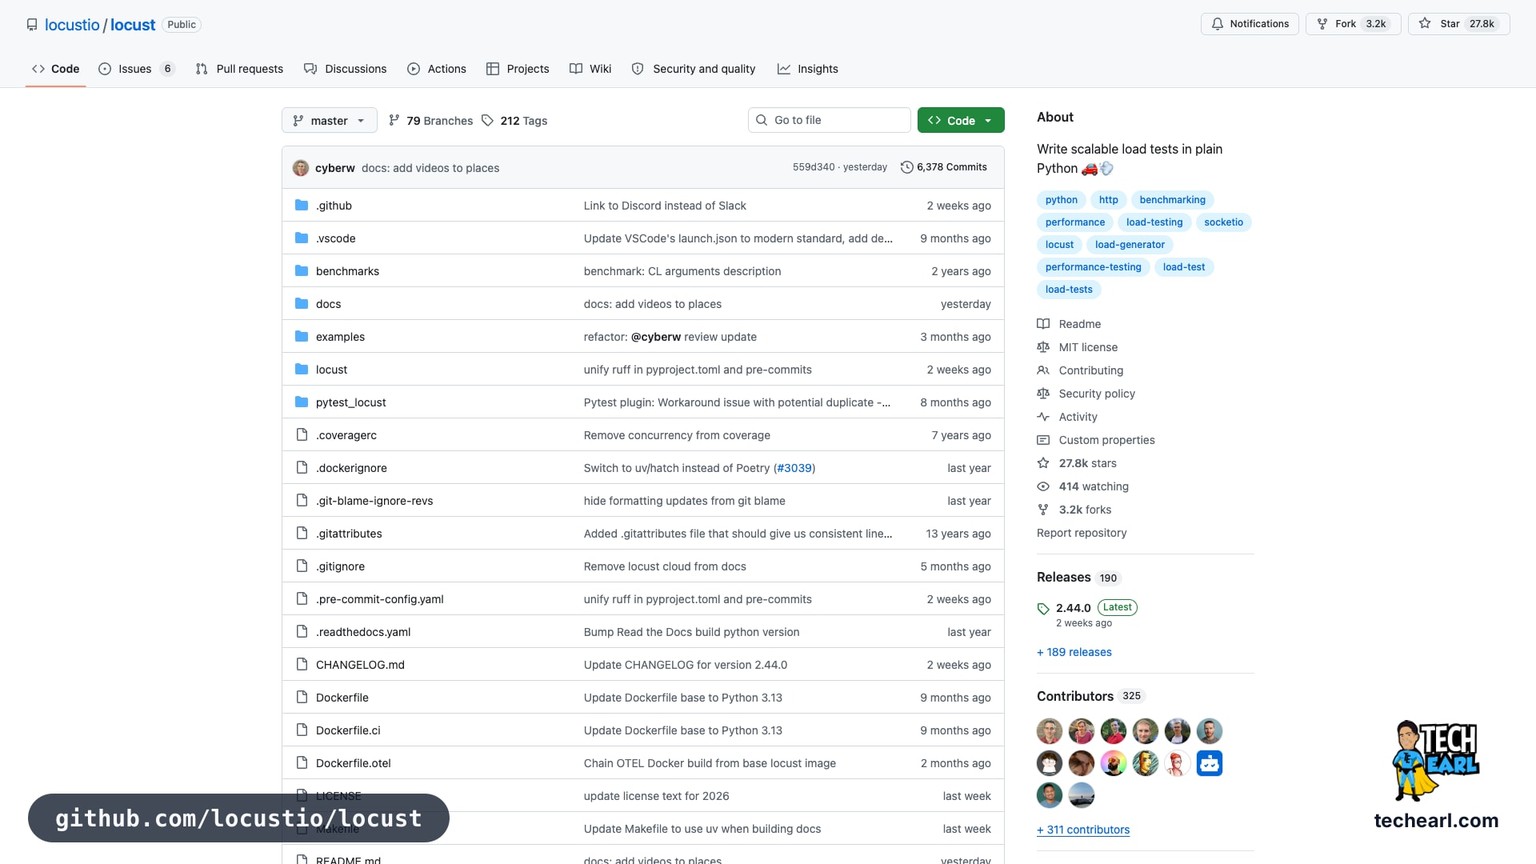Go to the Discussions tab
This screenshot has height=864, width=1536.
coord(345,69)
